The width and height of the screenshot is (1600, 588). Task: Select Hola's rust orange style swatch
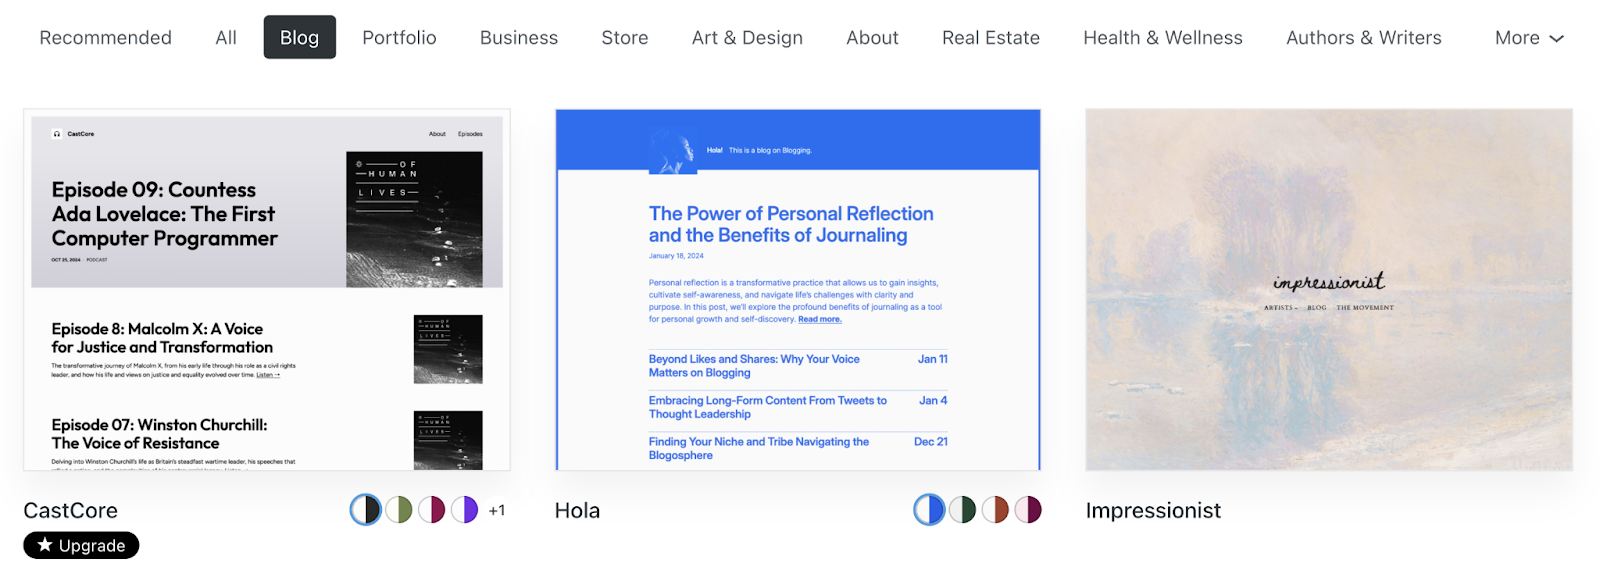coord(995,510)
